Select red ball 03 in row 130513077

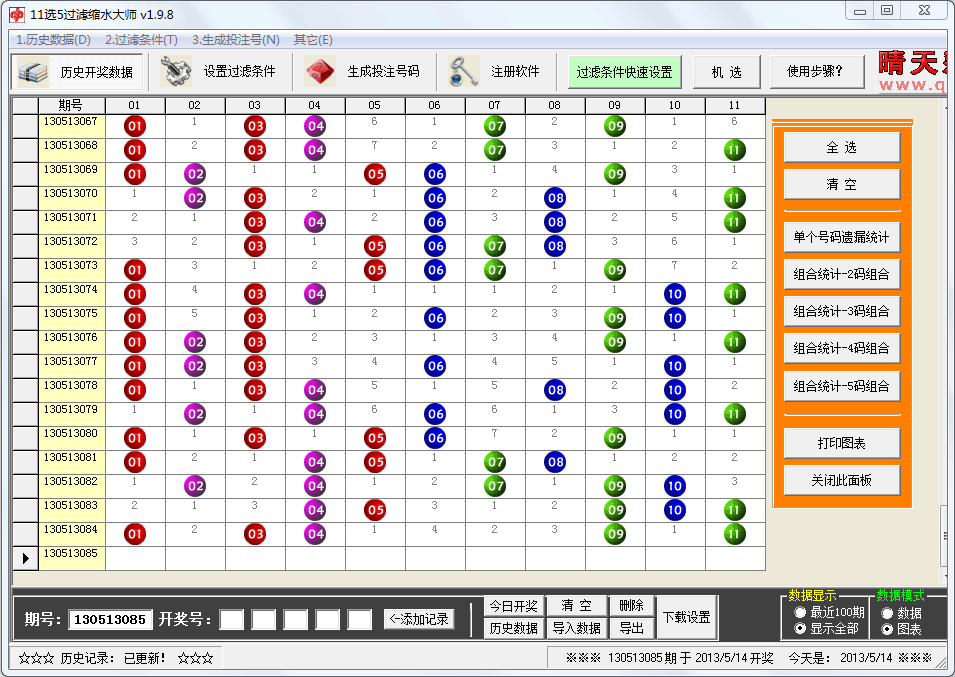pyautogui.click(x=255, y=366)
